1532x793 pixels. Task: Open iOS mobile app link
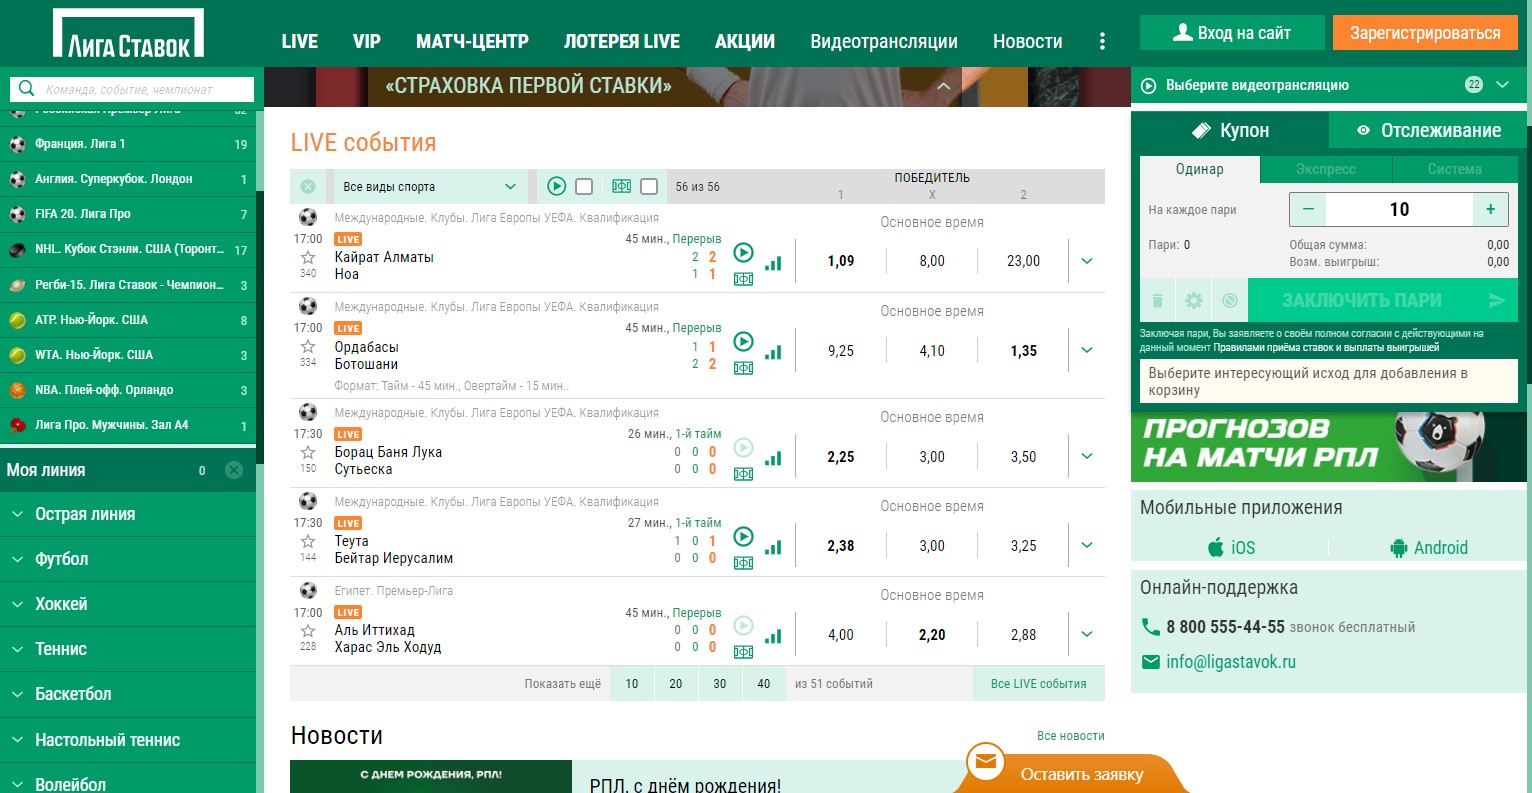[1231, 547]
